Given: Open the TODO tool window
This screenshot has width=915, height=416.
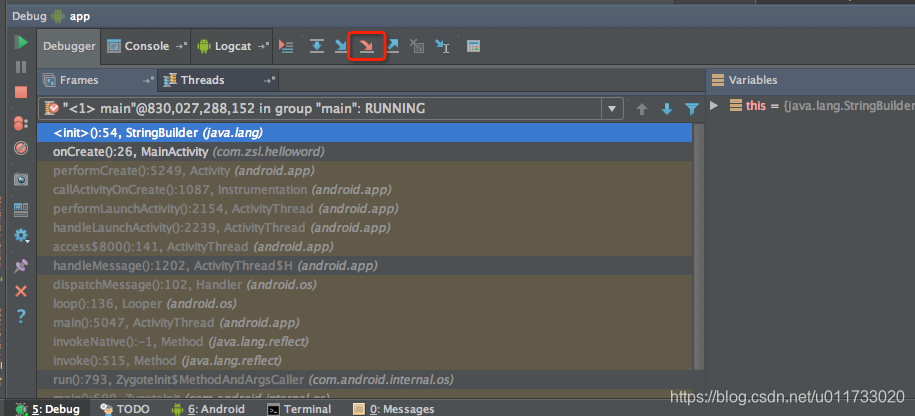Looking at the screenshot, I should pyautogui.click(x=125, y=409).
